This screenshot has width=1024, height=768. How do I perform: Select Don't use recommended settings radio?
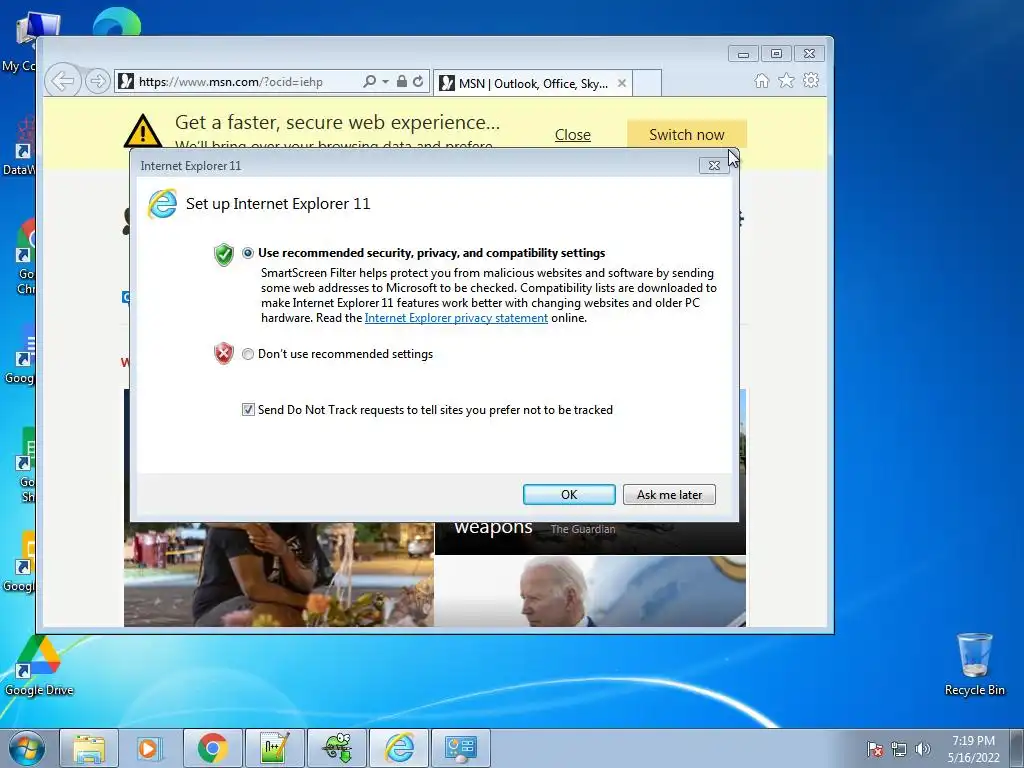tap(248, 354)
